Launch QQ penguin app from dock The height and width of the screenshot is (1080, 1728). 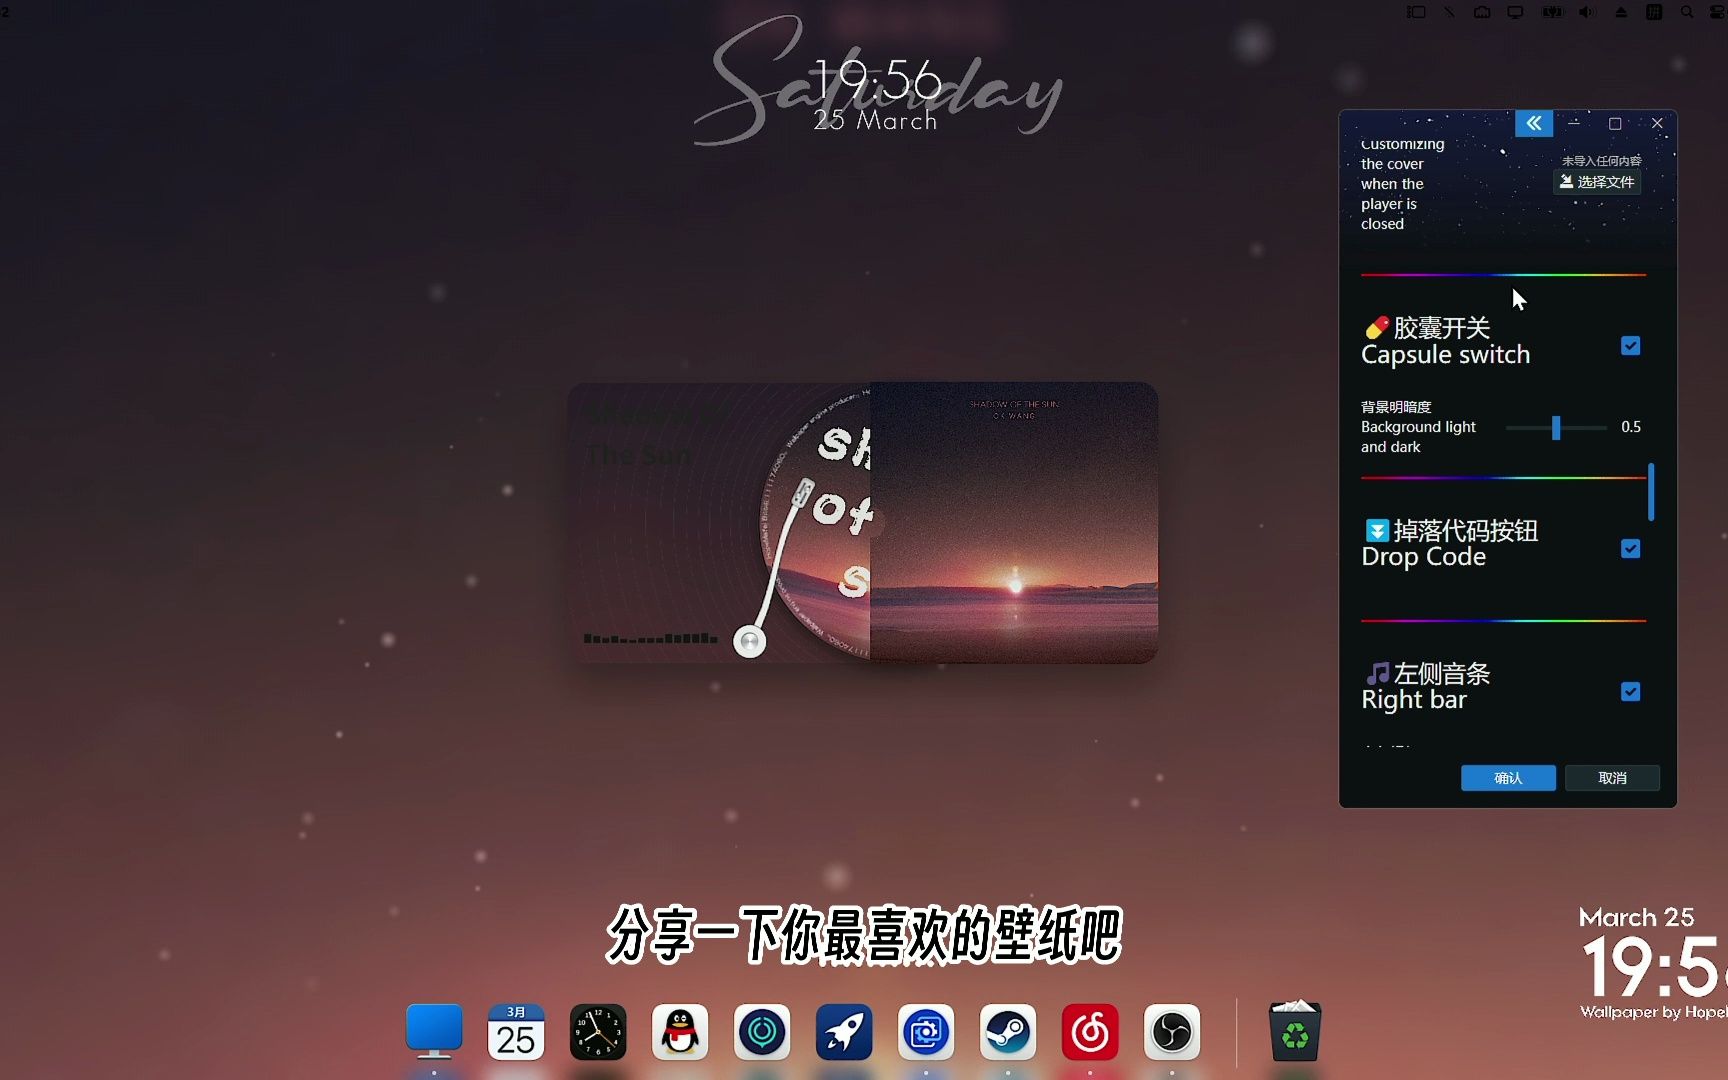pyautogui.click(x=680, y=1032)
